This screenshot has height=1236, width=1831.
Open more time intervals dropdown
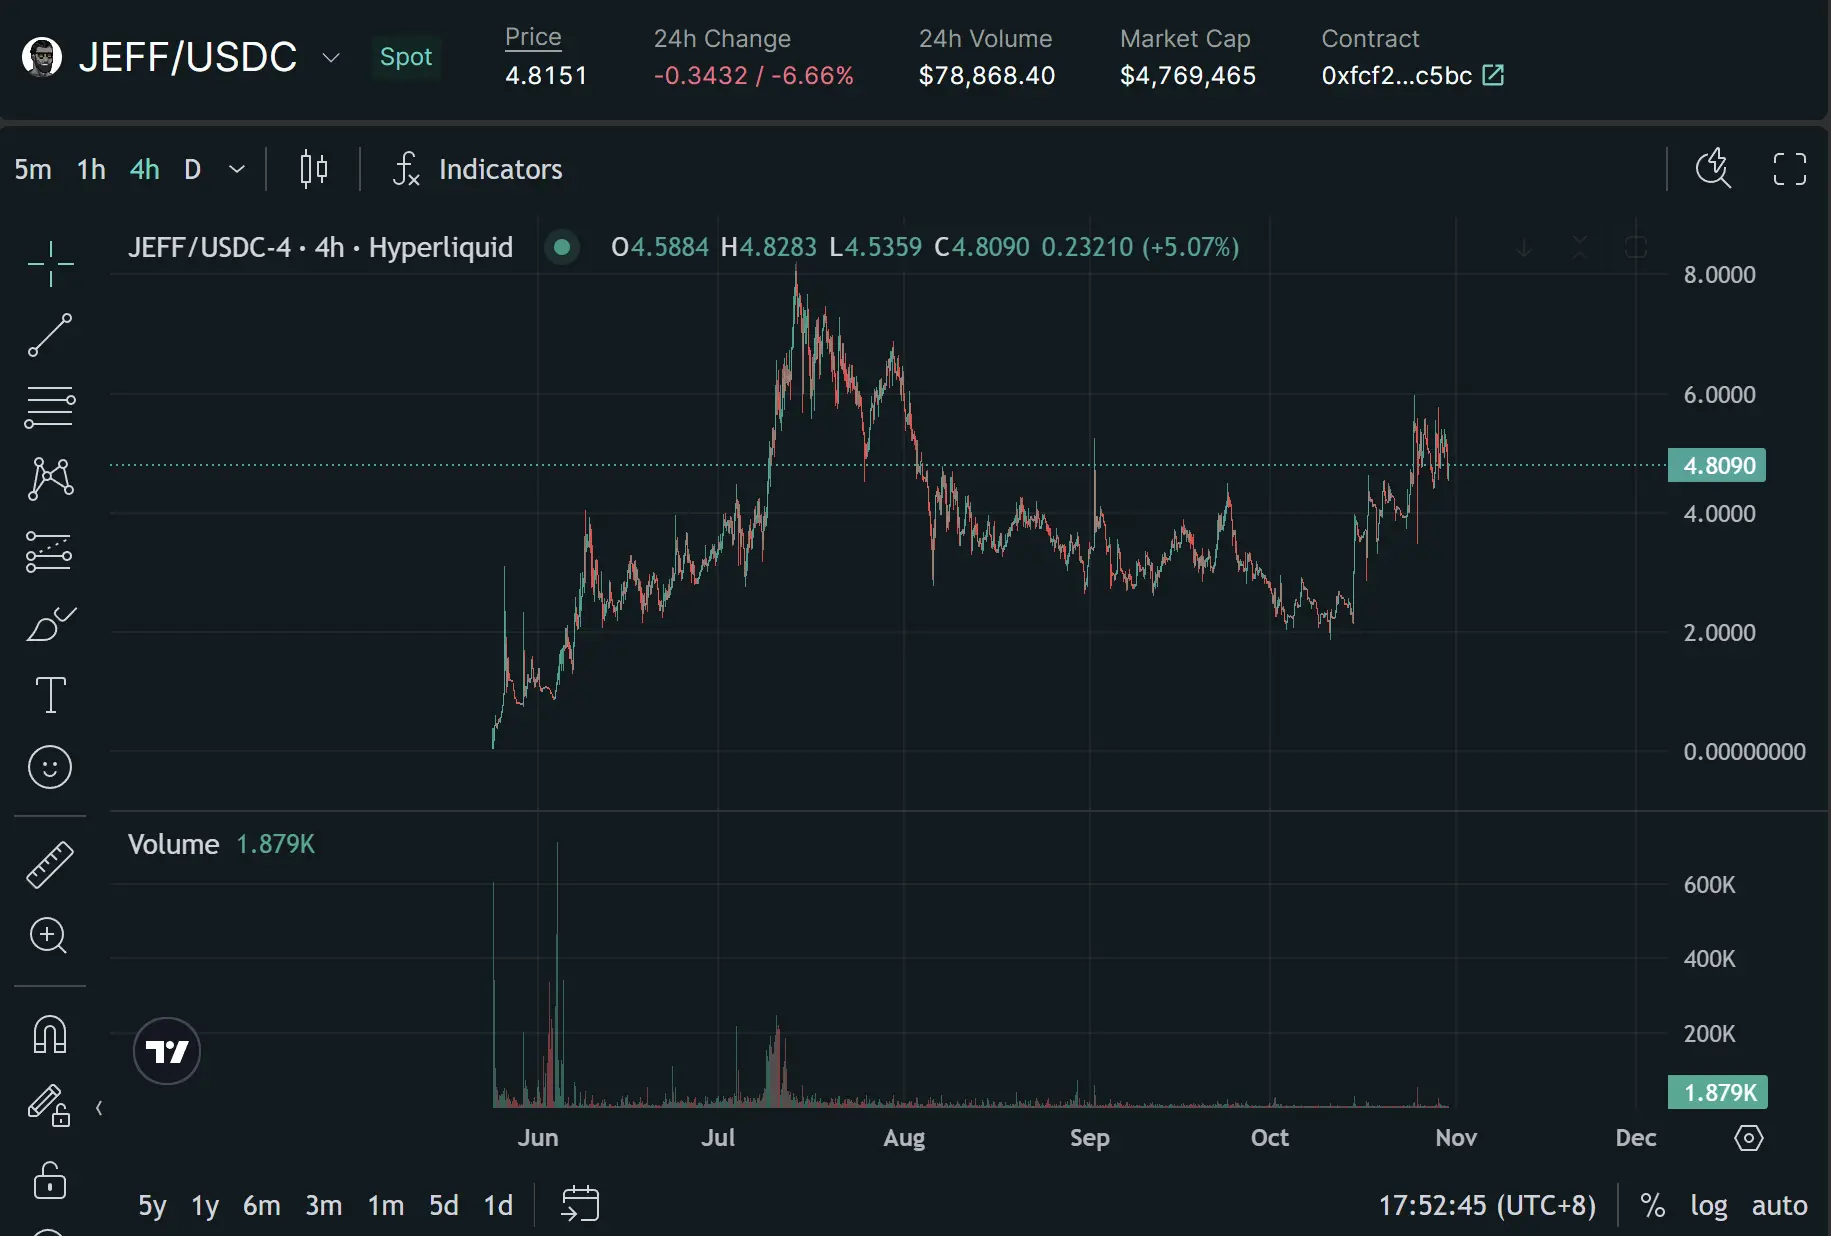(237, 169)
